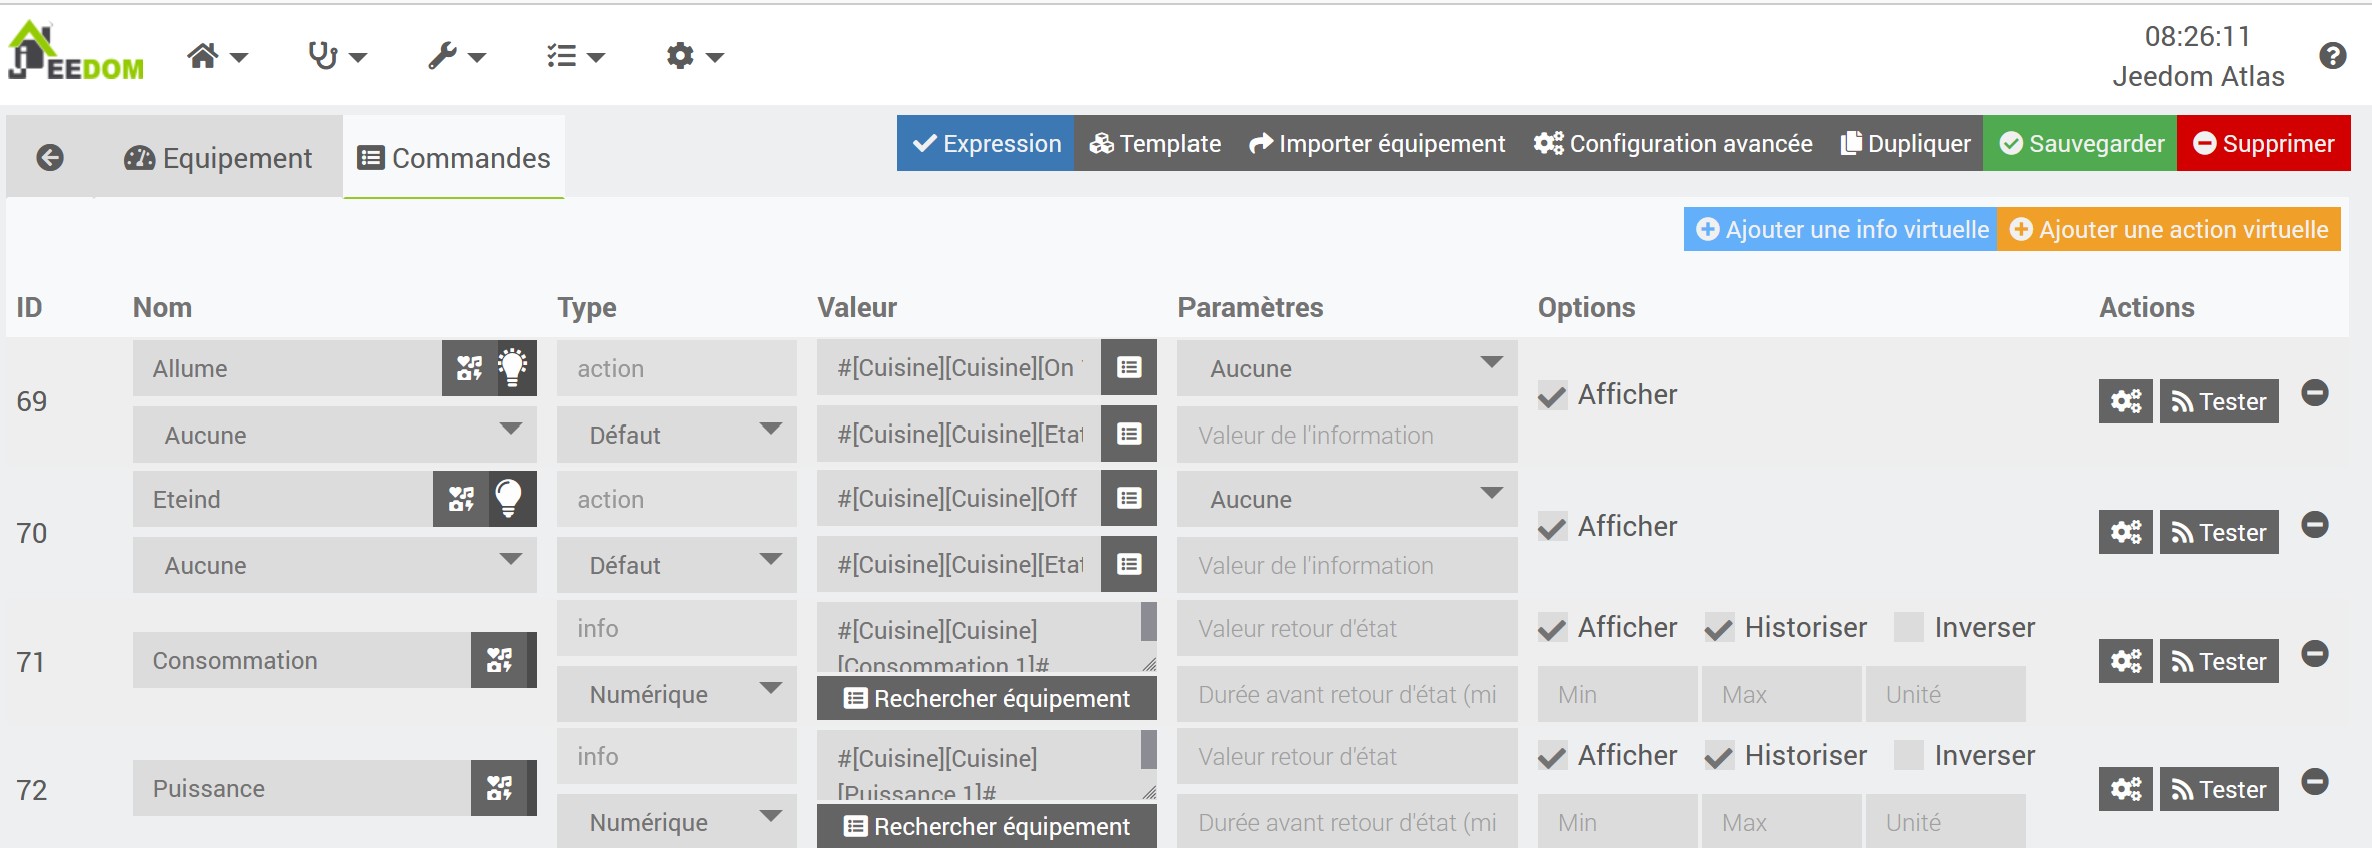Open the wrench tools menu
2372x848 pixels.
tap(456, 56)
